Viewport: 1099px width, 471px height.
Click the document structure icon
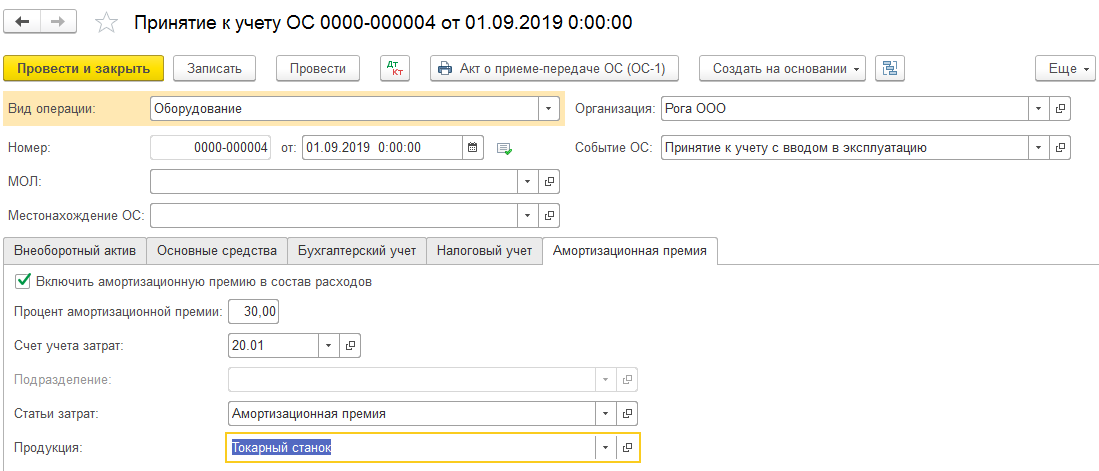tap(889, 68)
